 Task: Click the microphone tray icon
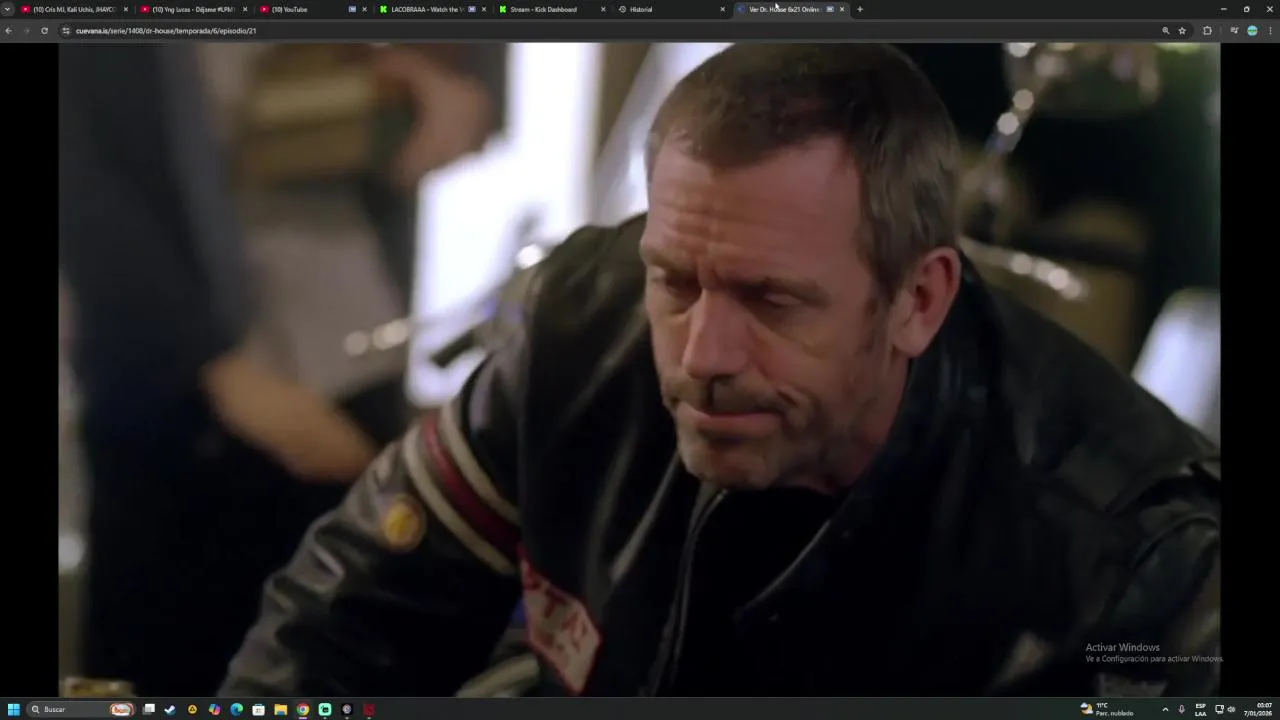click(x=1182, y=709)
